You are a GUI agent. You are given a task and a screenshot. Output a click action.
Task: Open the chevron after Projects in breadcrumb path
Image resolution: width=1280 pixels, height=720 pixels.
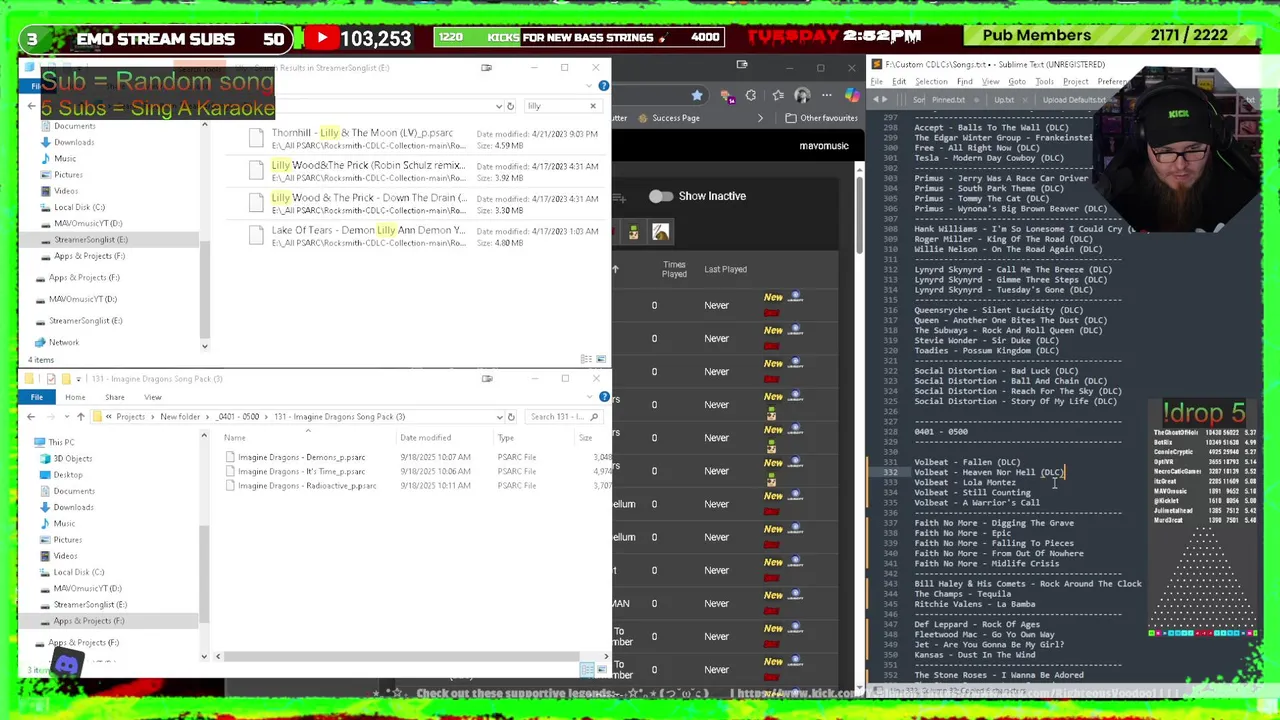coord(152,417)
